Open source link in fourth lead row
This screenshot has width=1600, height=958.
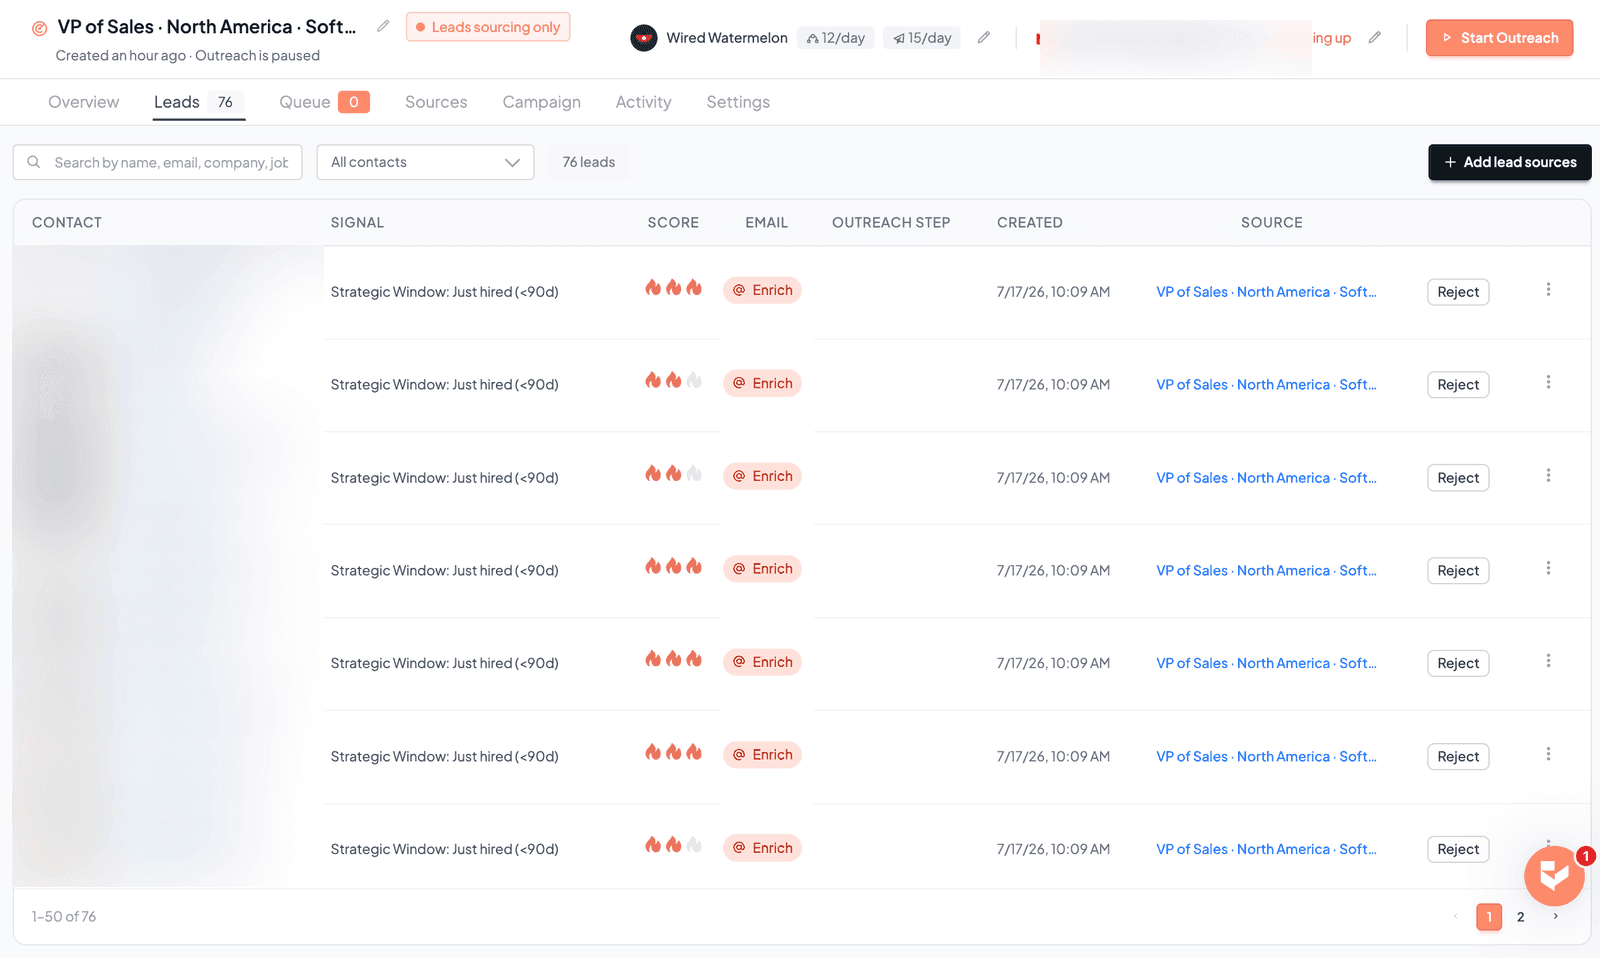pos(1266,570)
